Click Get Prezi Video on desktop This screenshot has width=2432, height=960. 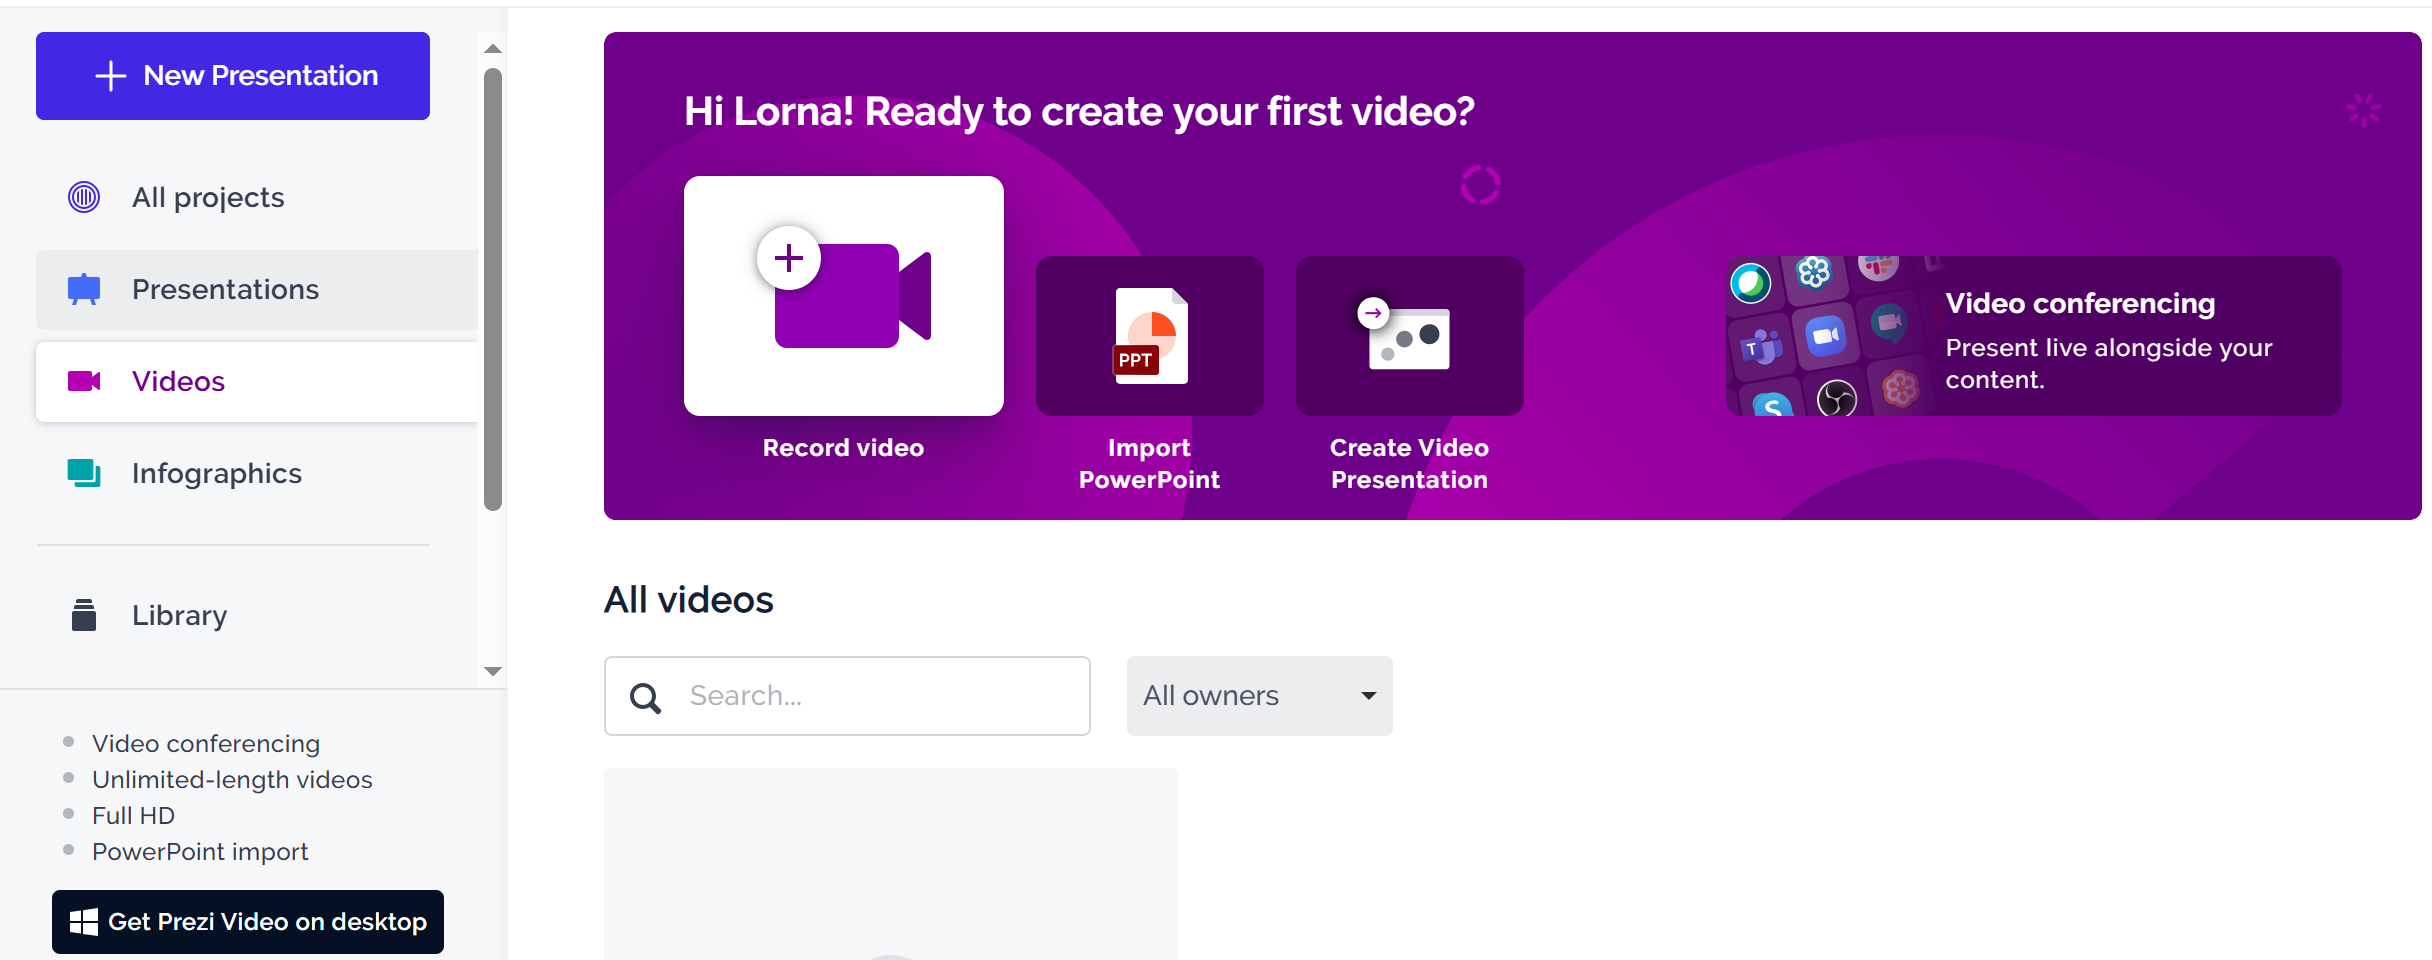(x=248, y=922)
